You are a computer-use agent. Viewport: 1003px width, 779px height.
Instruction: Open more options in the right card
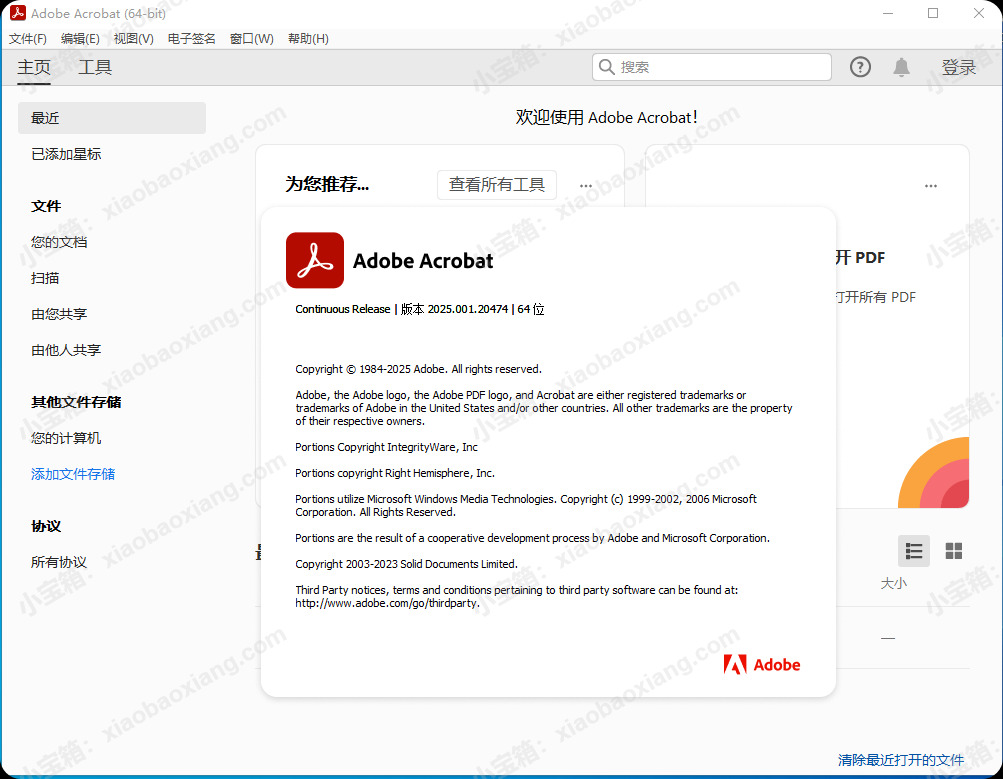(931, 186)
